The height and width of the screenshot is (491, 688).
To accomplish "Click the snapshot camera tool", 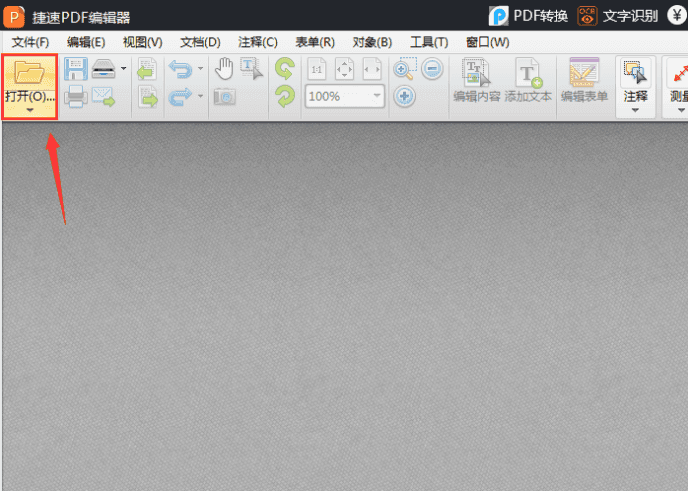I will (225, 97).
